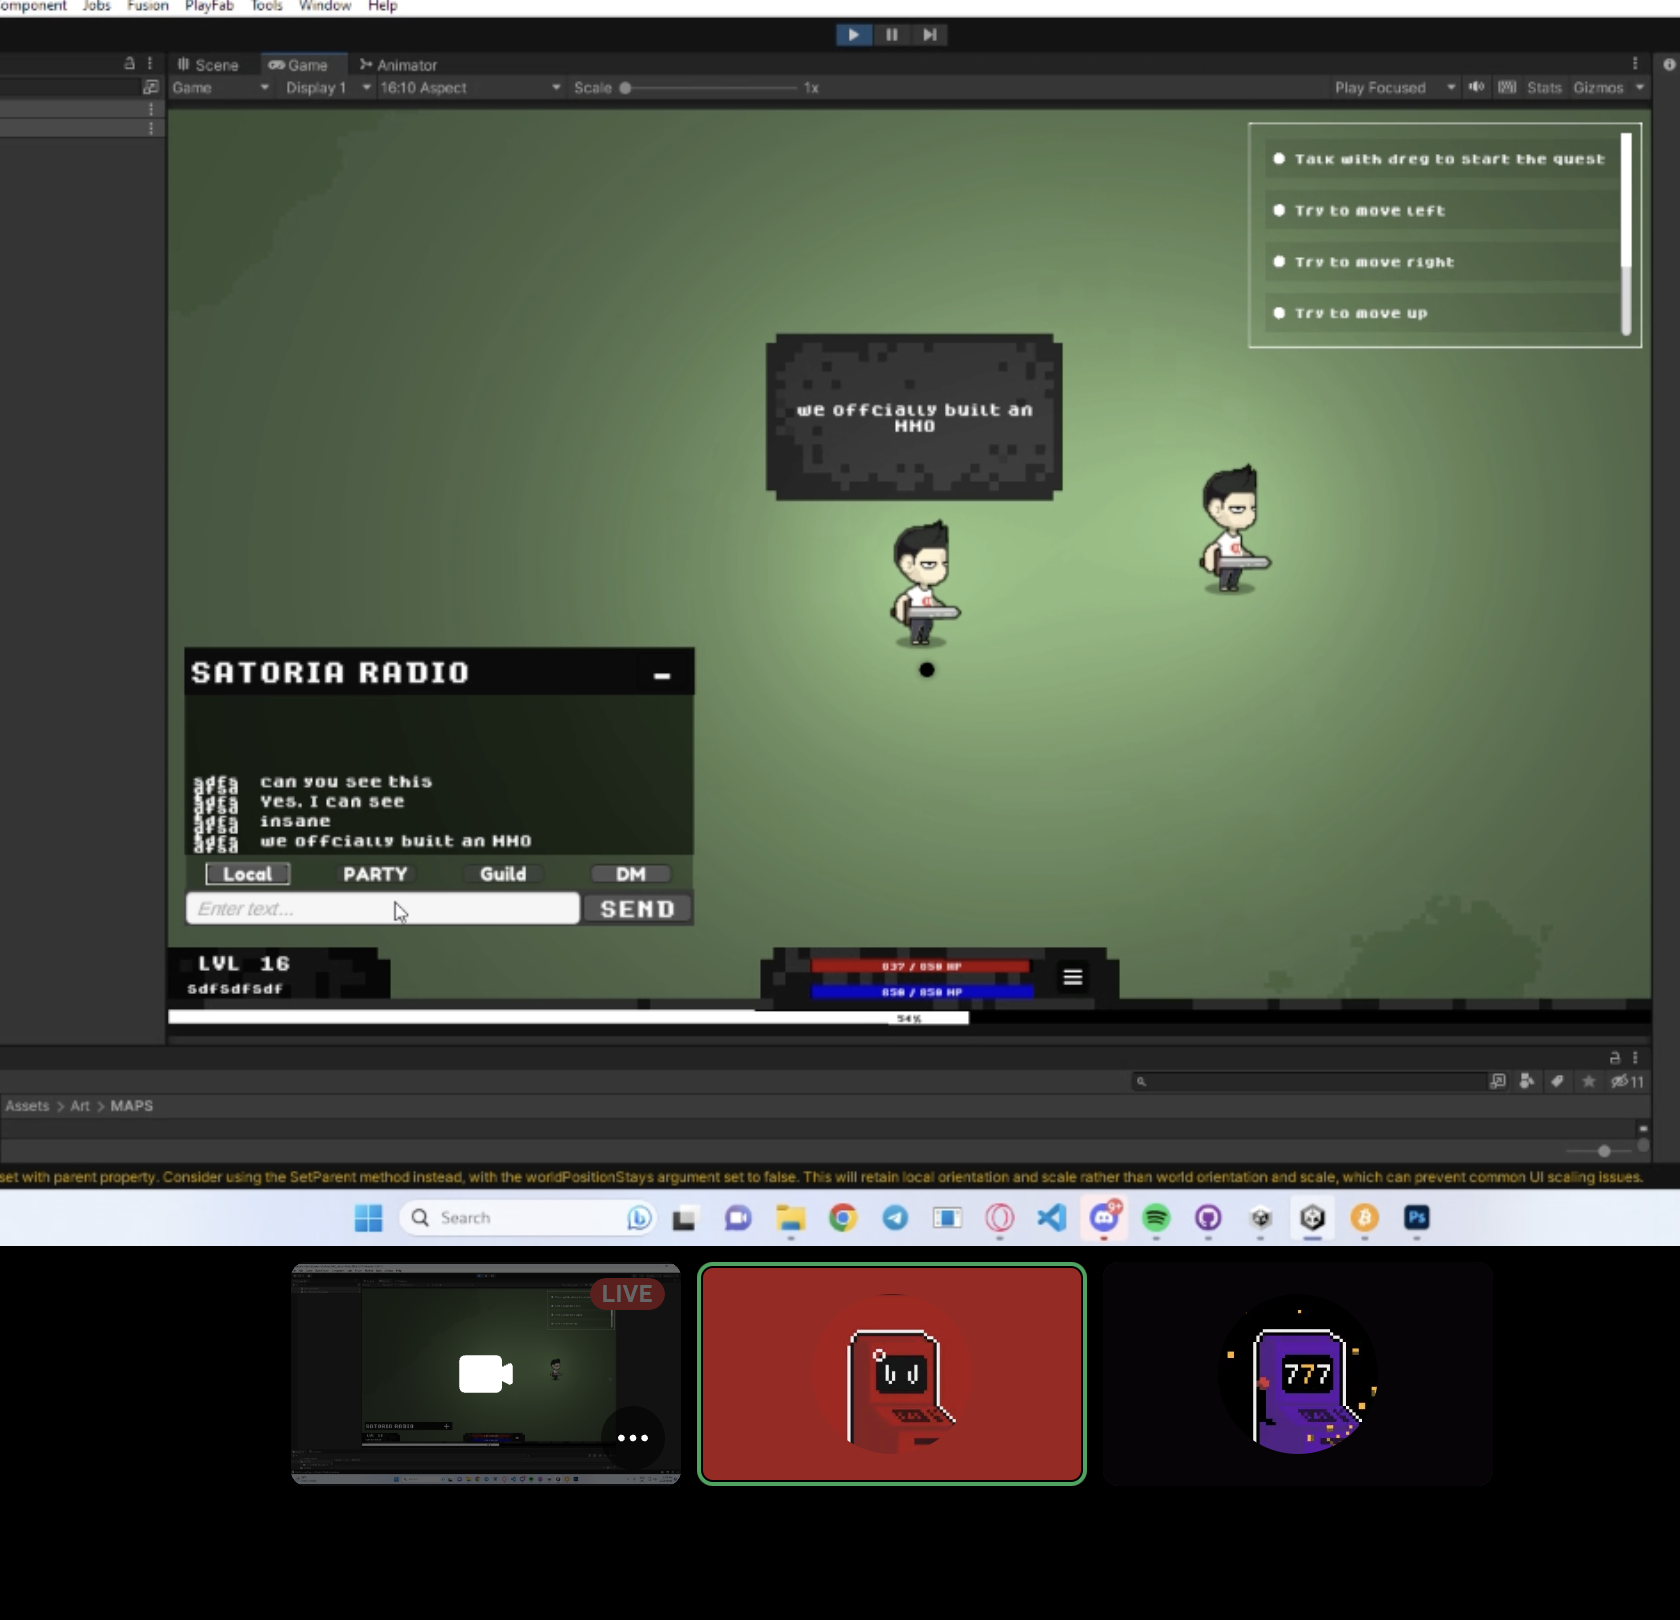Toggle hidden packages visibility eye icon
The width and height of the screenshot is (1680, 1620).
1626,1081
